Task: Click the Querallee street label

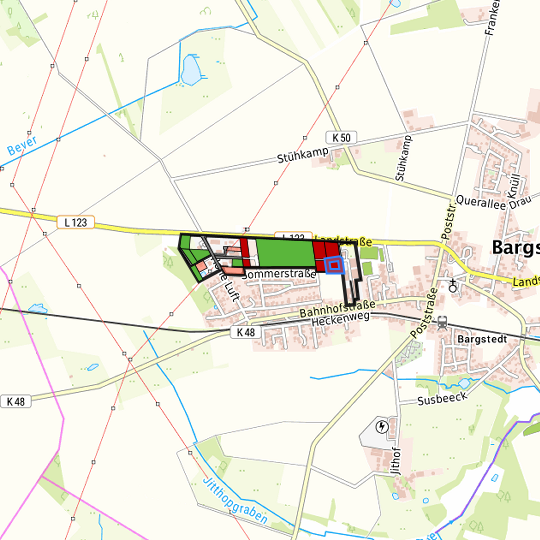Action: tap(481, 202)
